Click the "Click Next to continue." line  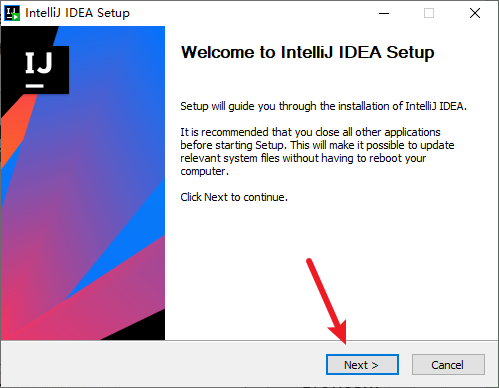[234, 197]
